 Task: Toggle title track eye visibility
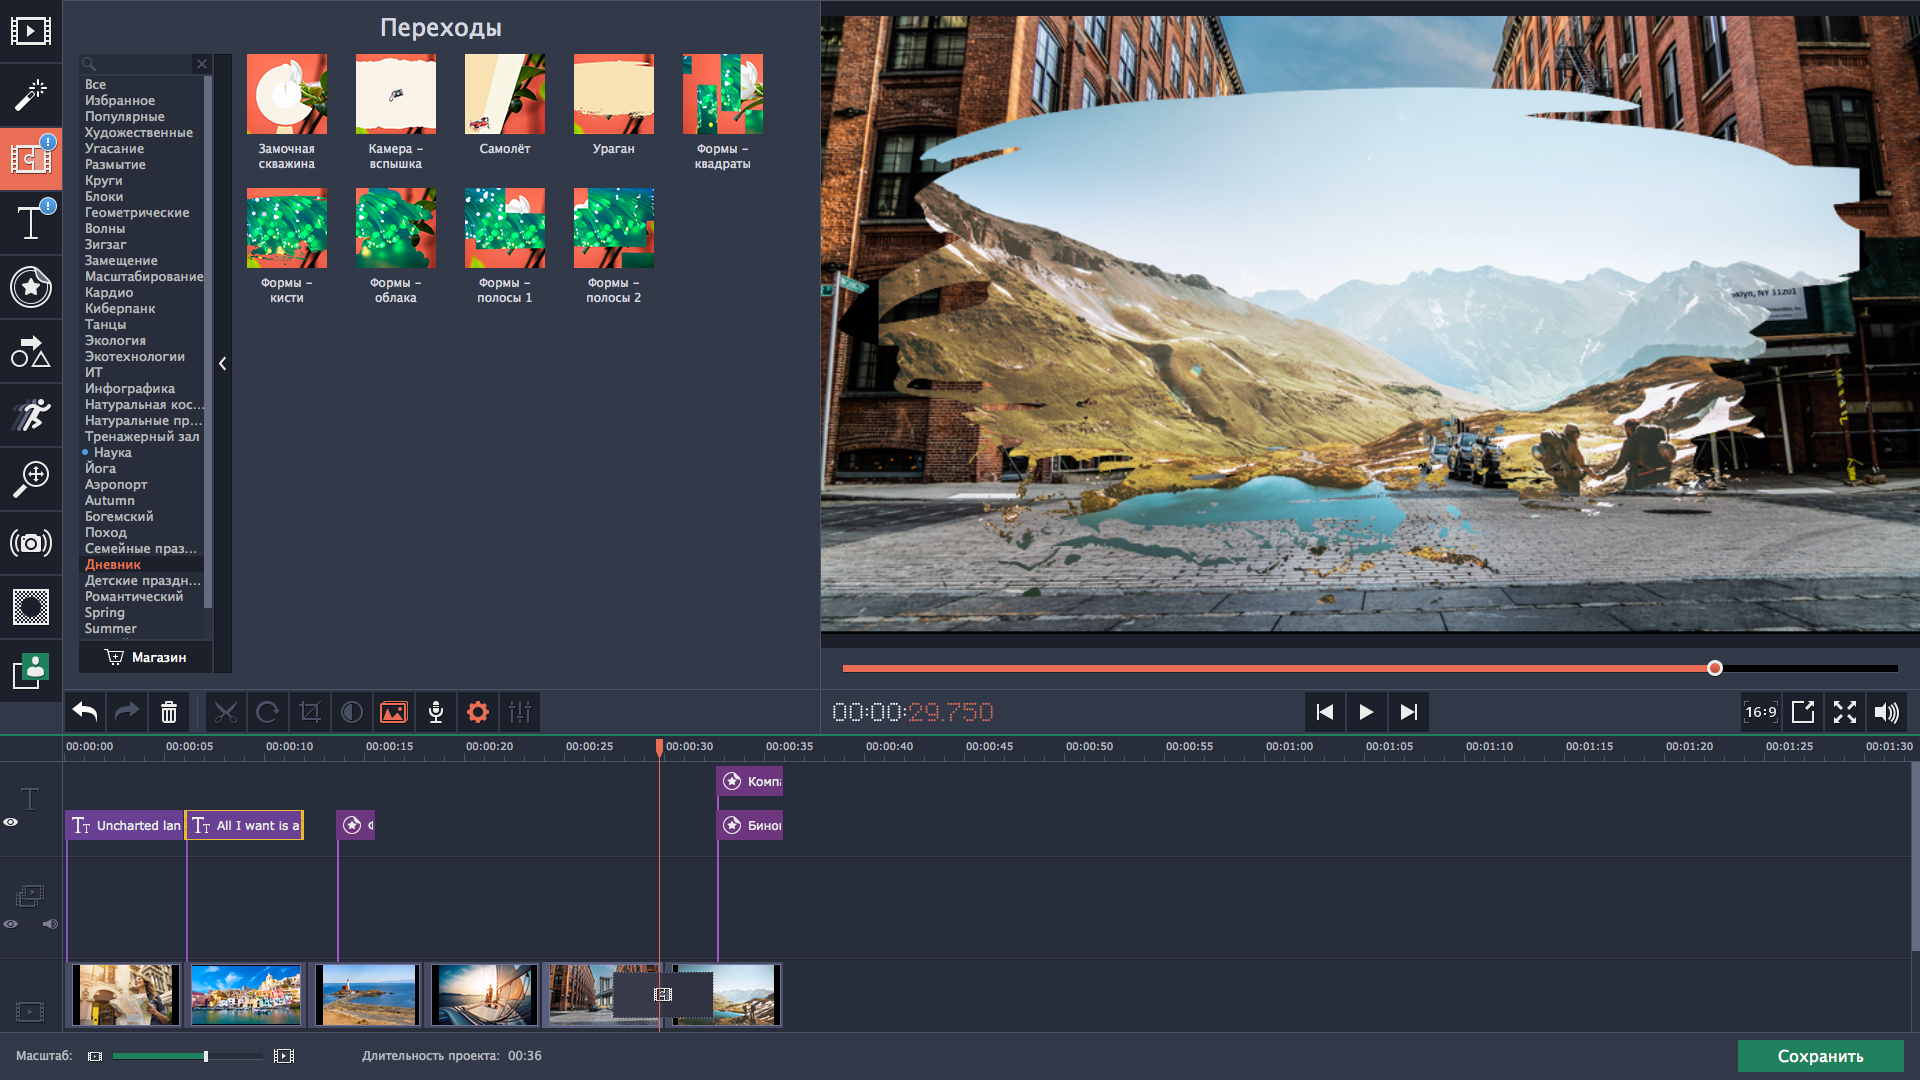11,822
